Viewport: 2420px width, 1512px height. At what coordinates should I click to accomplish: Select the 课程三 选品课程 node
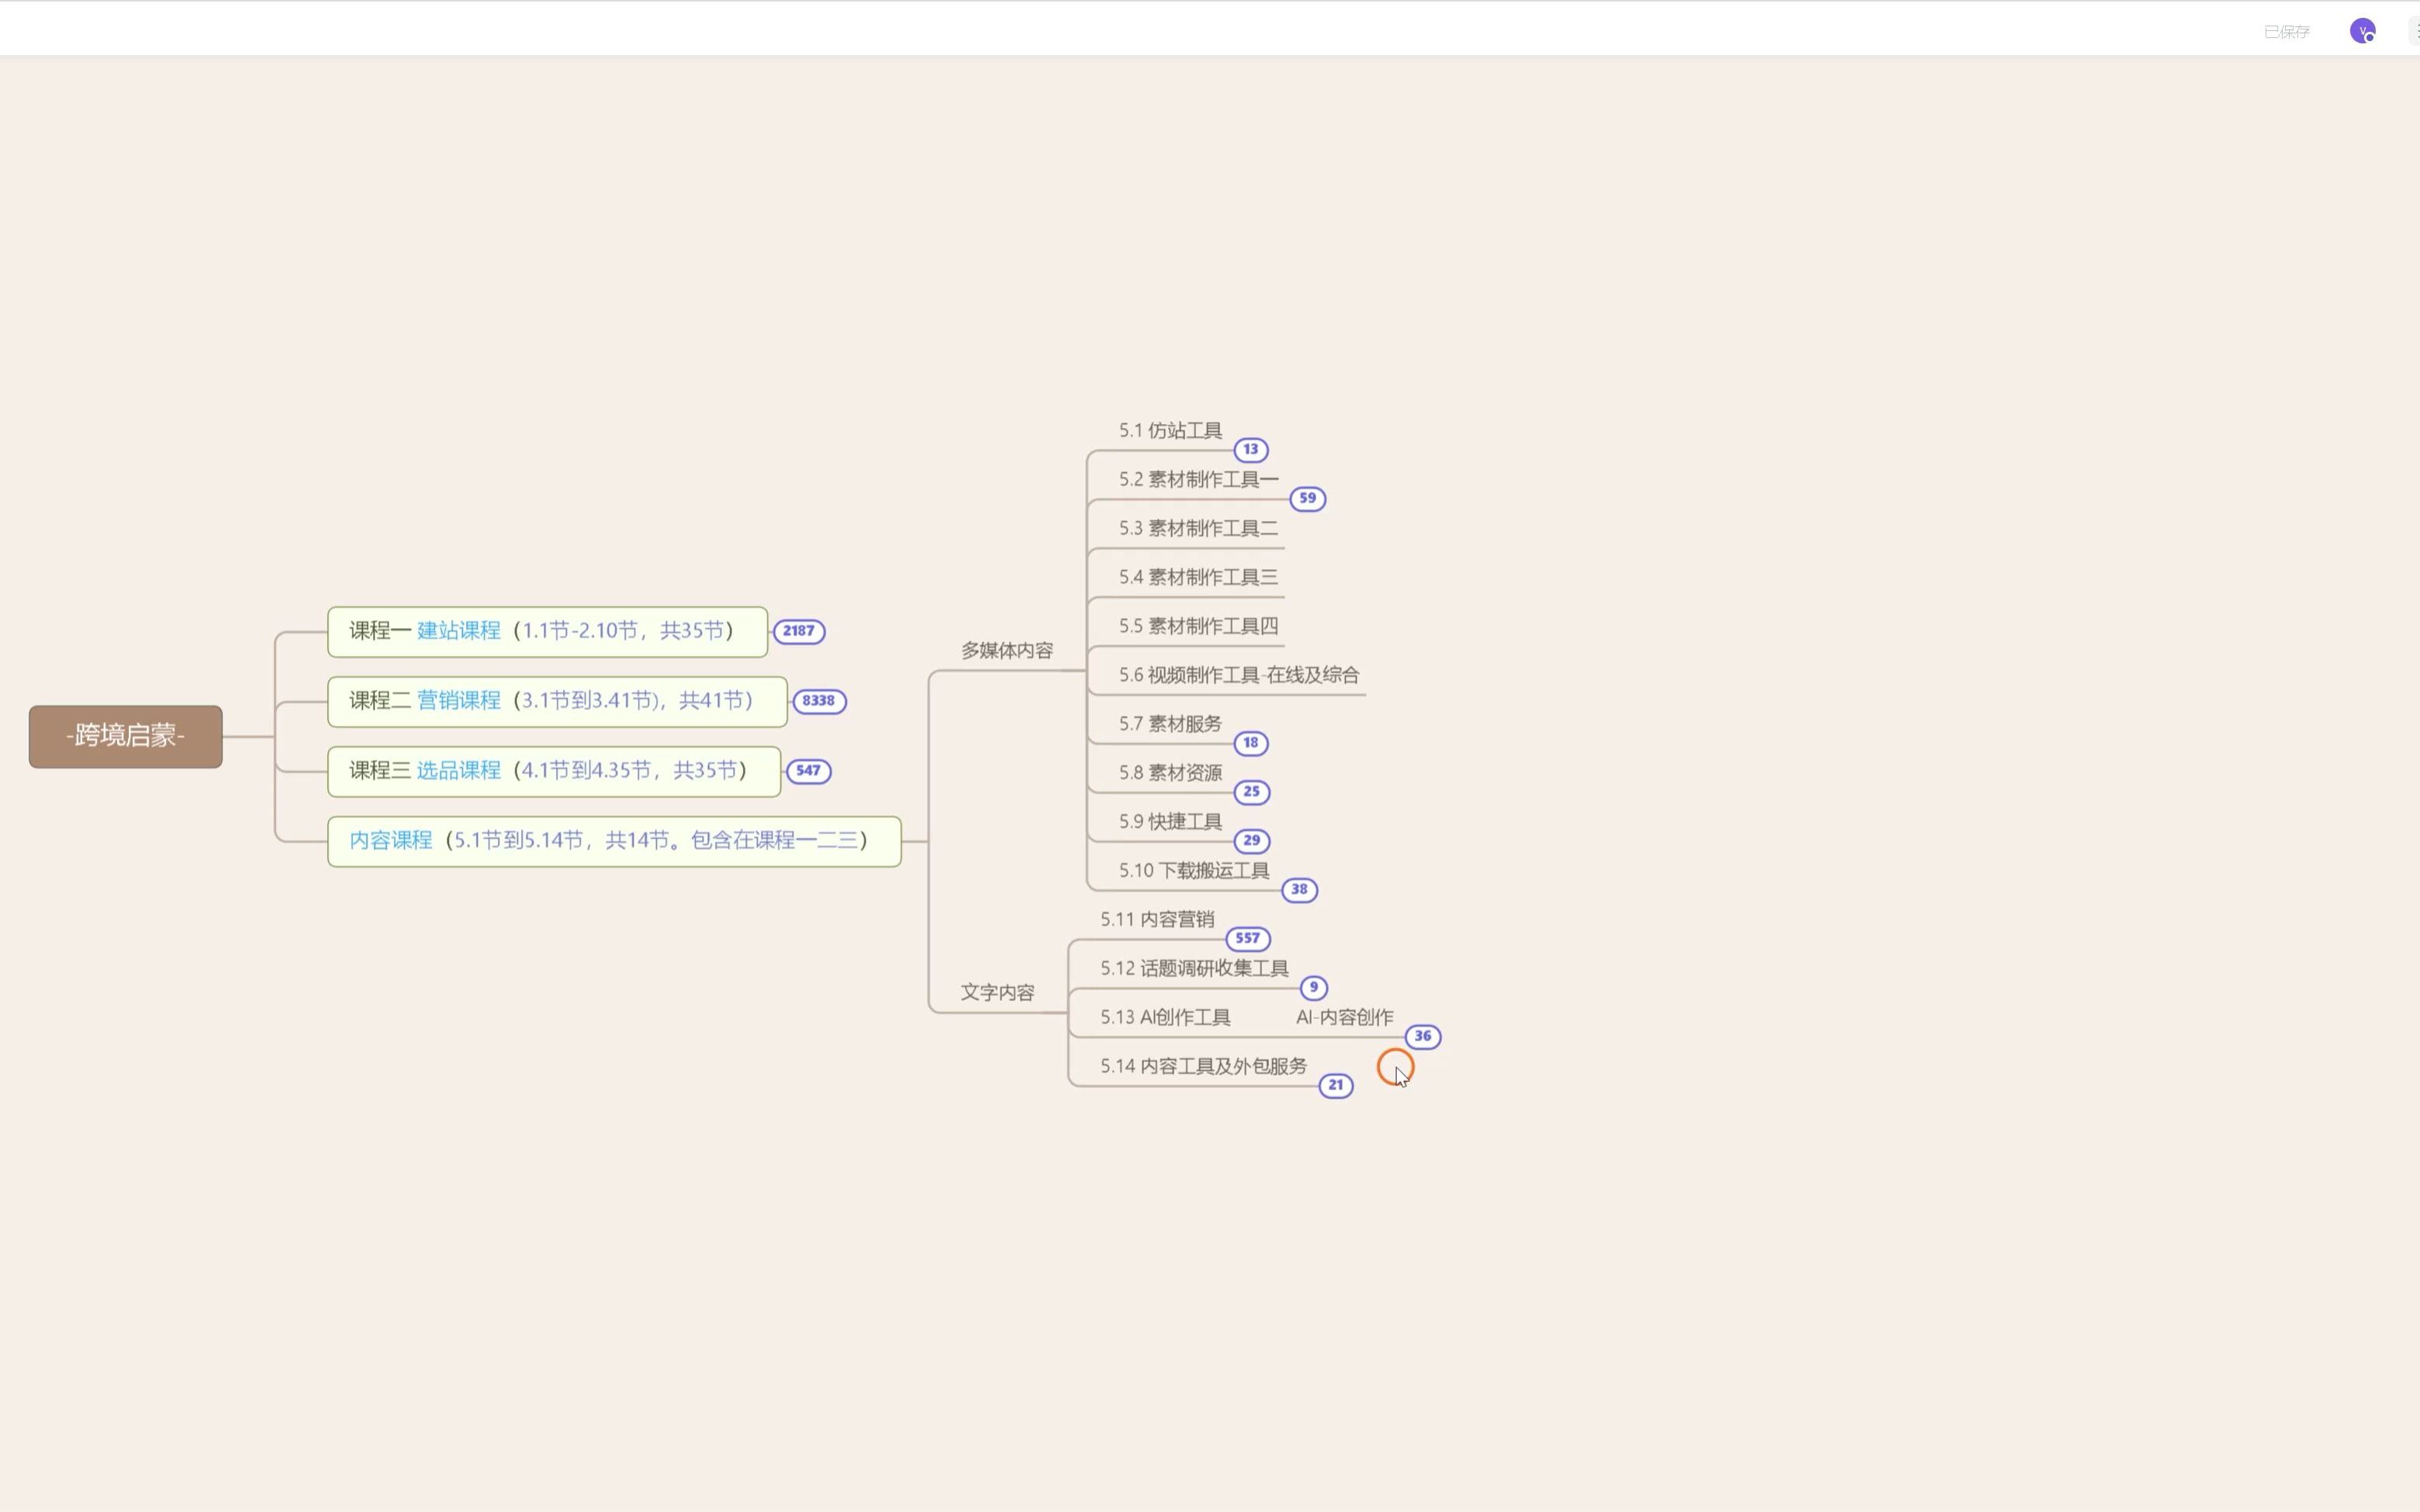(x=554, y=771)
